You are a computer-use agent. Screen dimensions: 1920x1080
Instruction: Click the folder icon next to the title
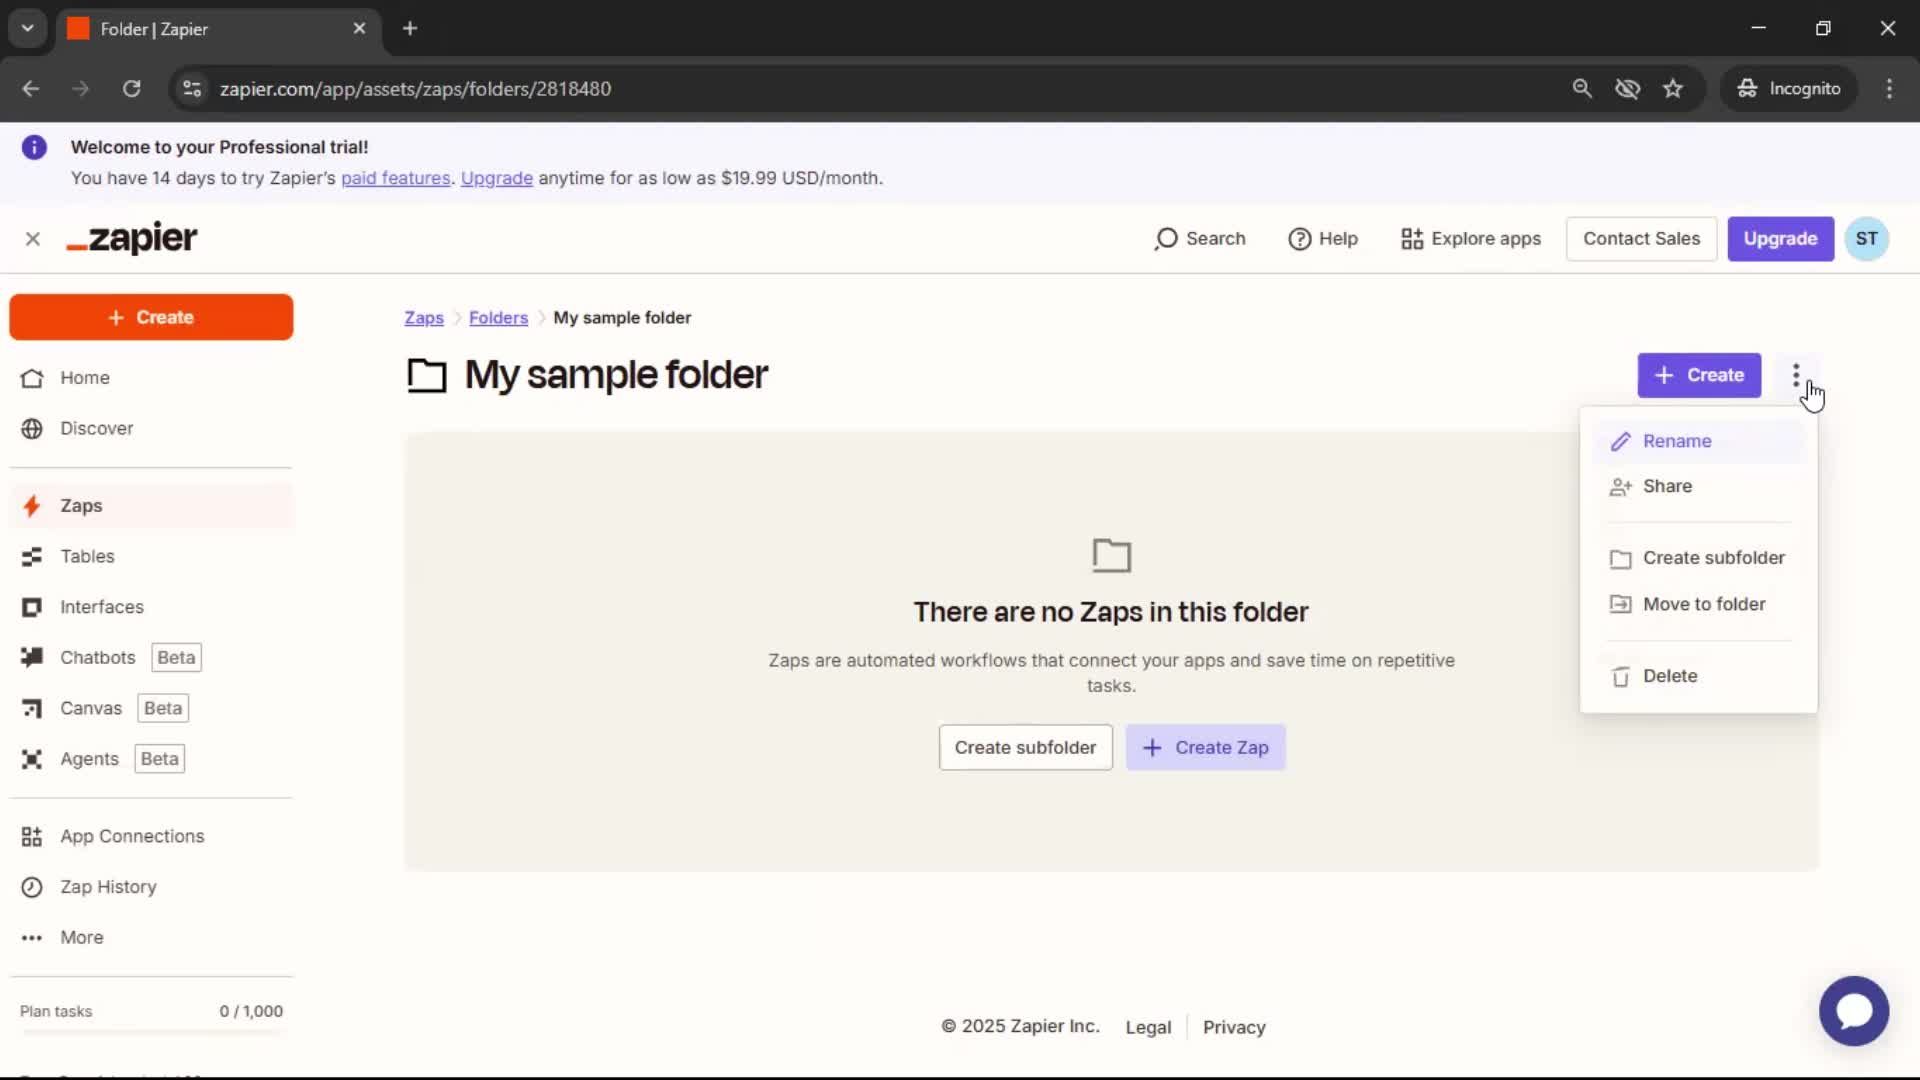click(427, 376)
